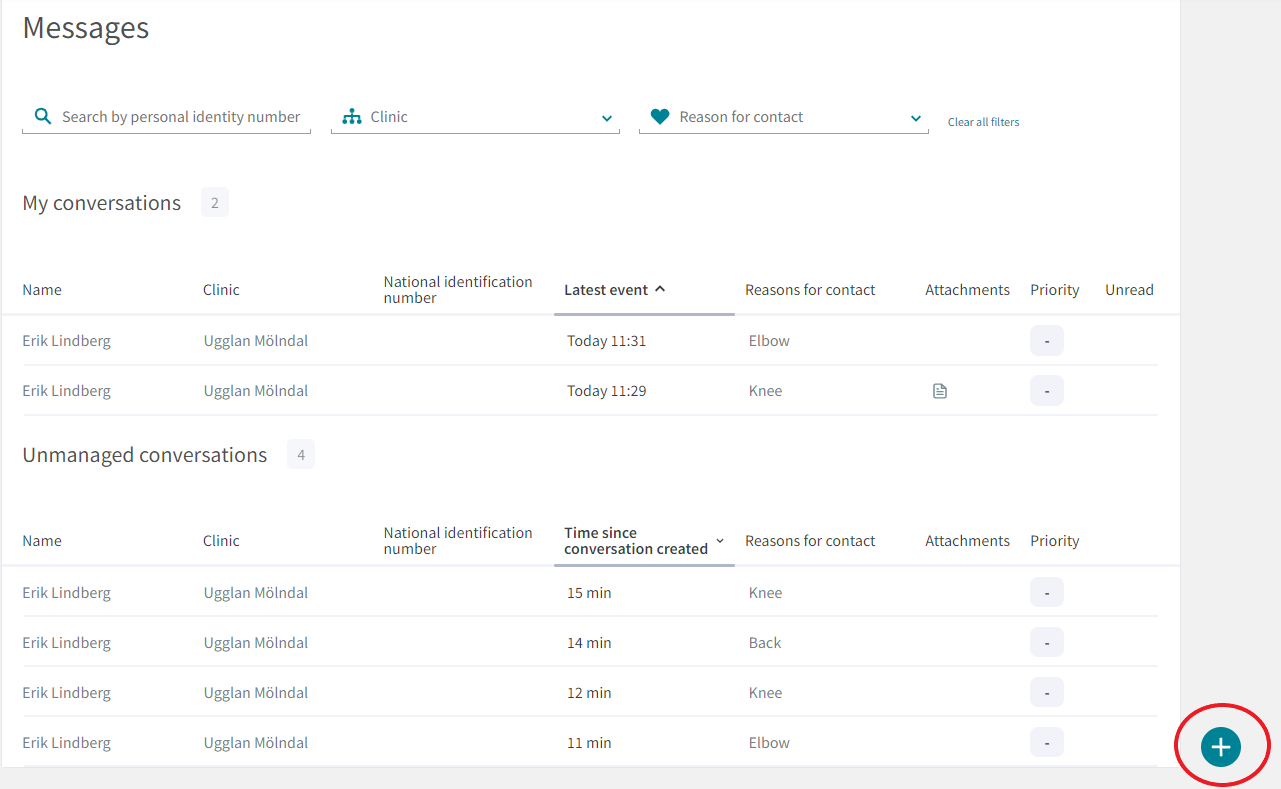Click priority badge in 14 min row

click(x=1047, y=643)
